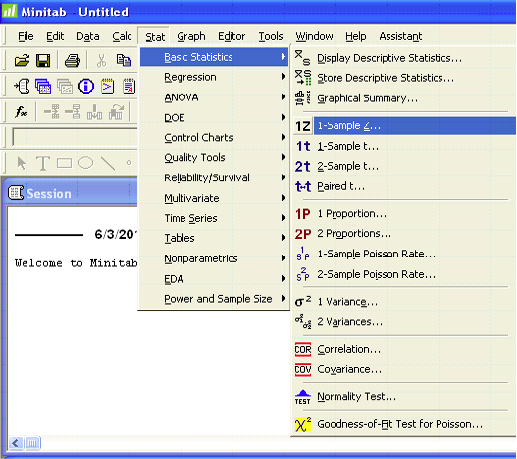Viewport: 517px width, 459px height.
Task: Expand Power and Sample Size submenu
Action: click(x=214, y=299)
